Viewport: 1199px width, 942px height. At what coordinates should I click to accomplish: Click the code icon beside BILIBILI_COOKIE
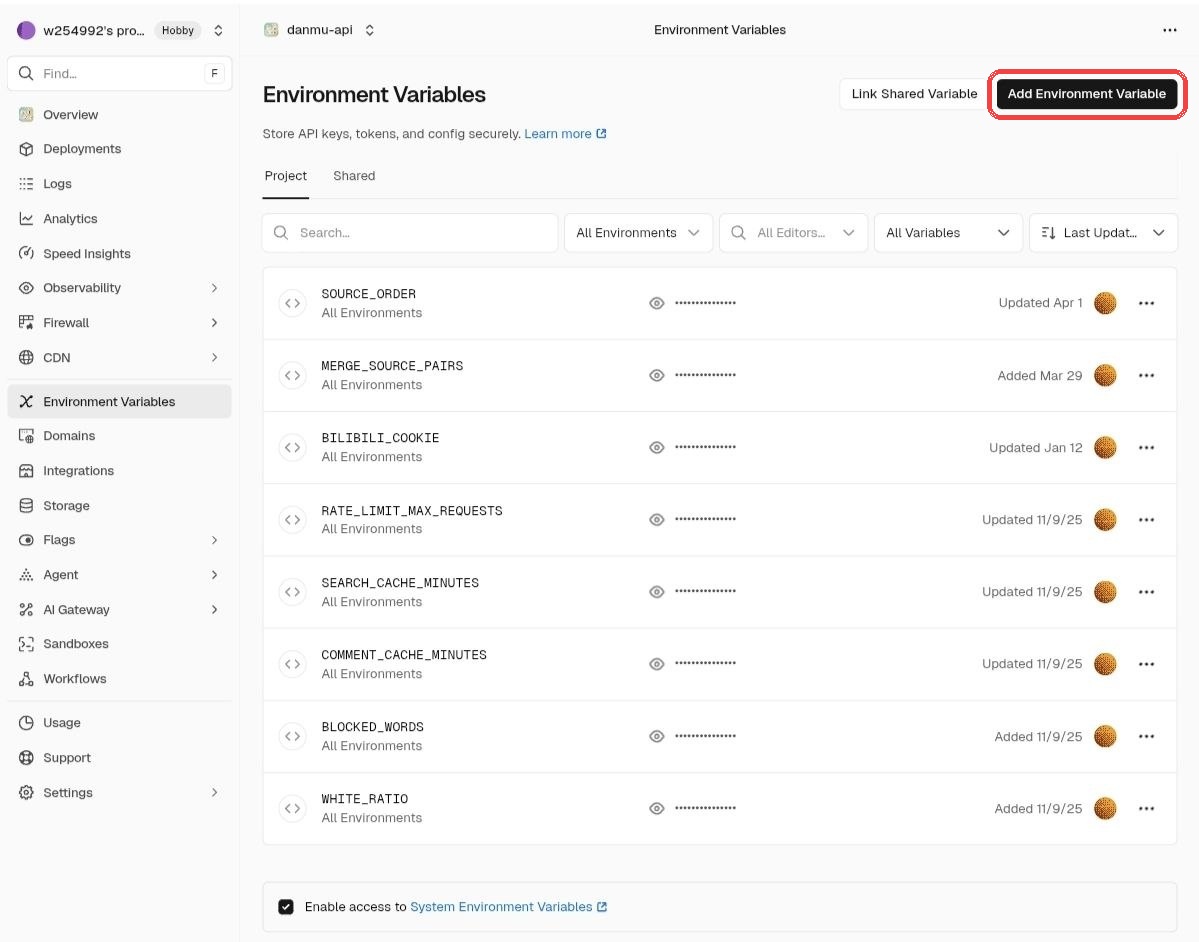point(292,447)
